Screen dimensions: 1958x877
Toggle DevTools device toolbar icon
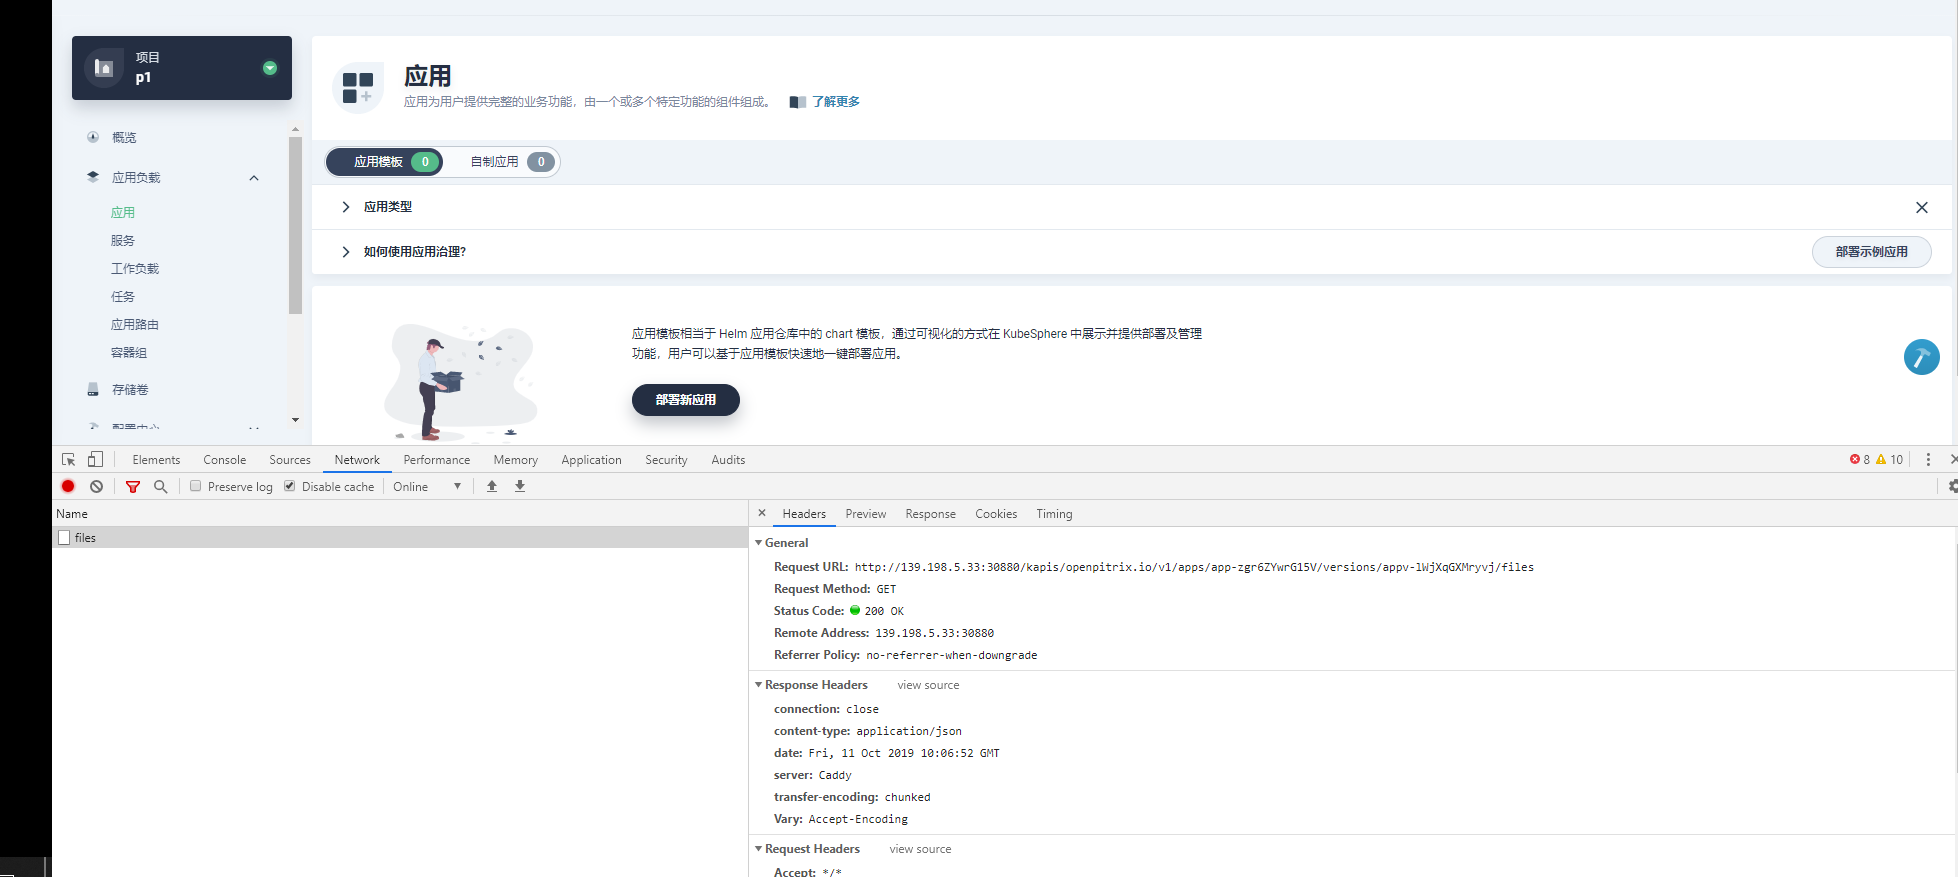coord(95,459)
